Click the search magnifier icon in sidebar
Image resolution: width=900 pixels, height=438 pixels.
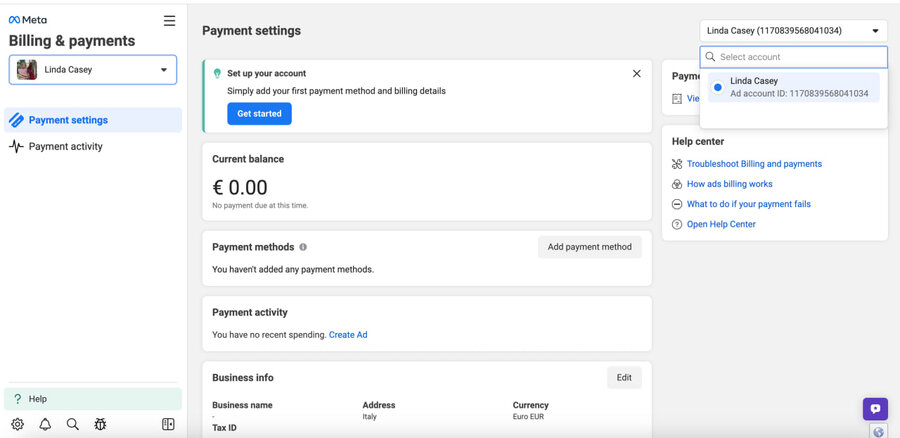[x=72, y=424]
